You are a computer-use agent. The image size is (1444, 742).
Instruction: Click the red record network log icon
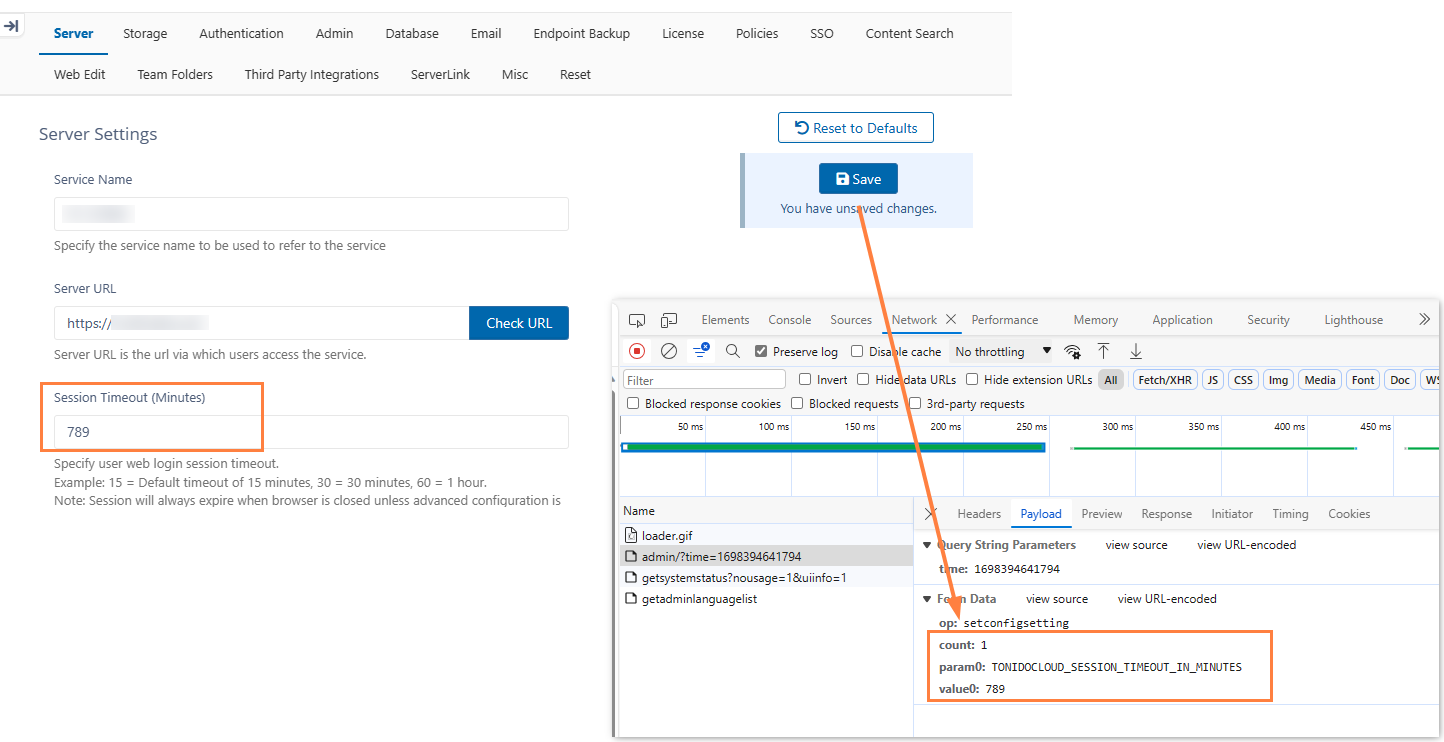pyautogui.click(x=637, y=351)
